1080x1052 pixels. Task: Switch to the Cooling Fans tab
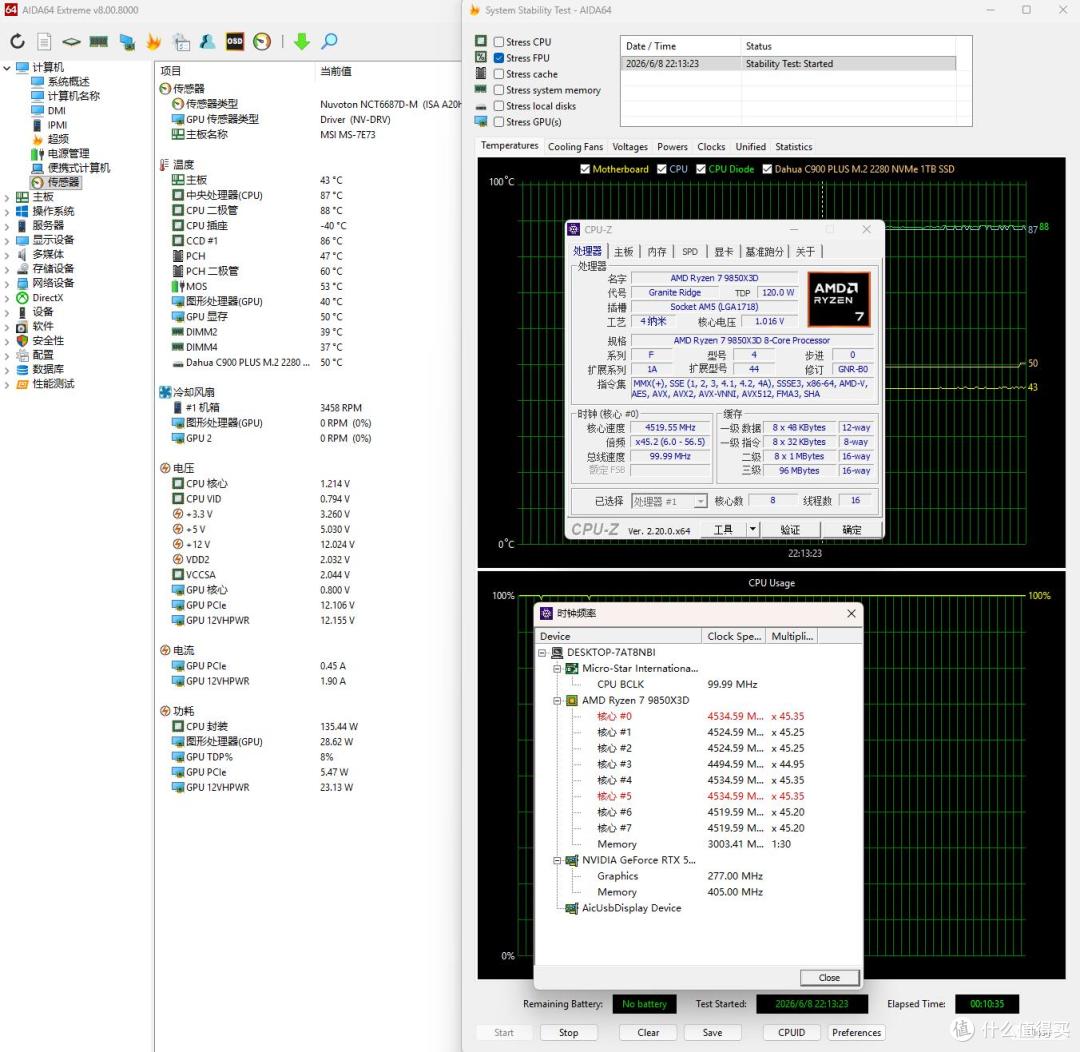click(x=575, y=147)
